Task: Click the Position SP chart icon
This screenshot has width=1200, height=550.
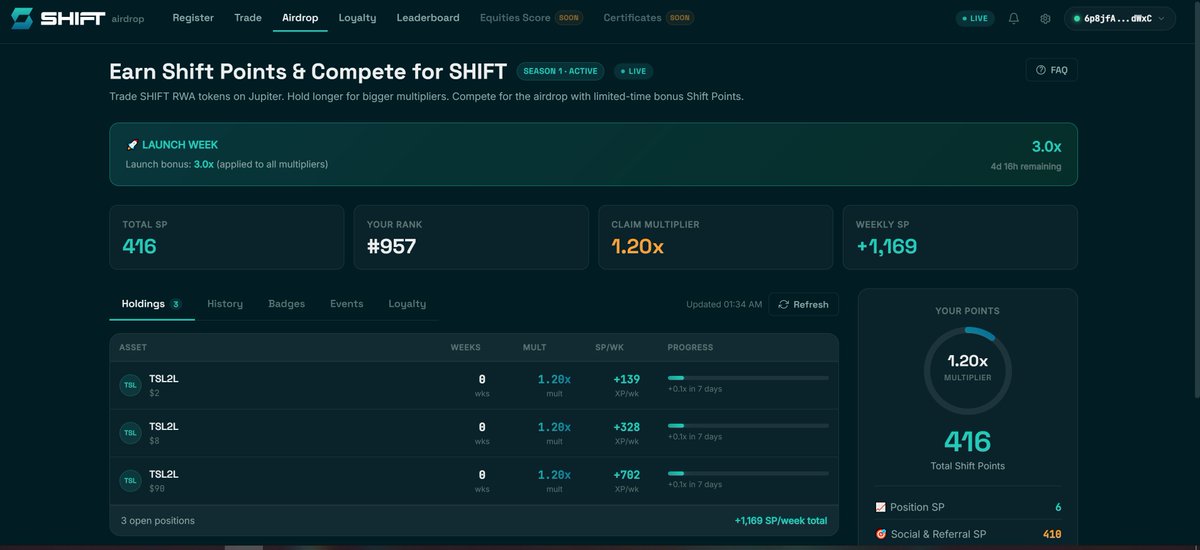Action: point(881,507)
